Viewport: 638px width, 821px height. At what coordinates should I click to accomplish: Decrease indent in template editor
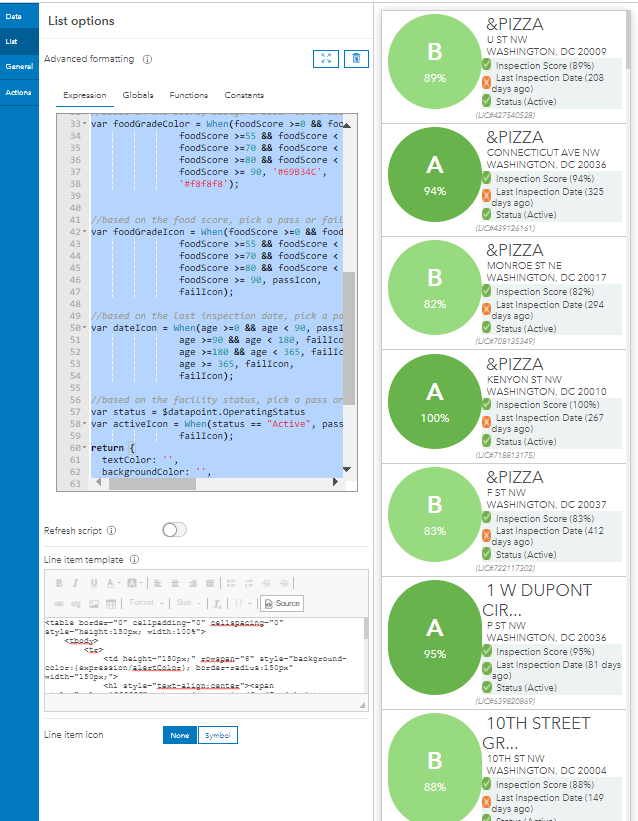266,583
